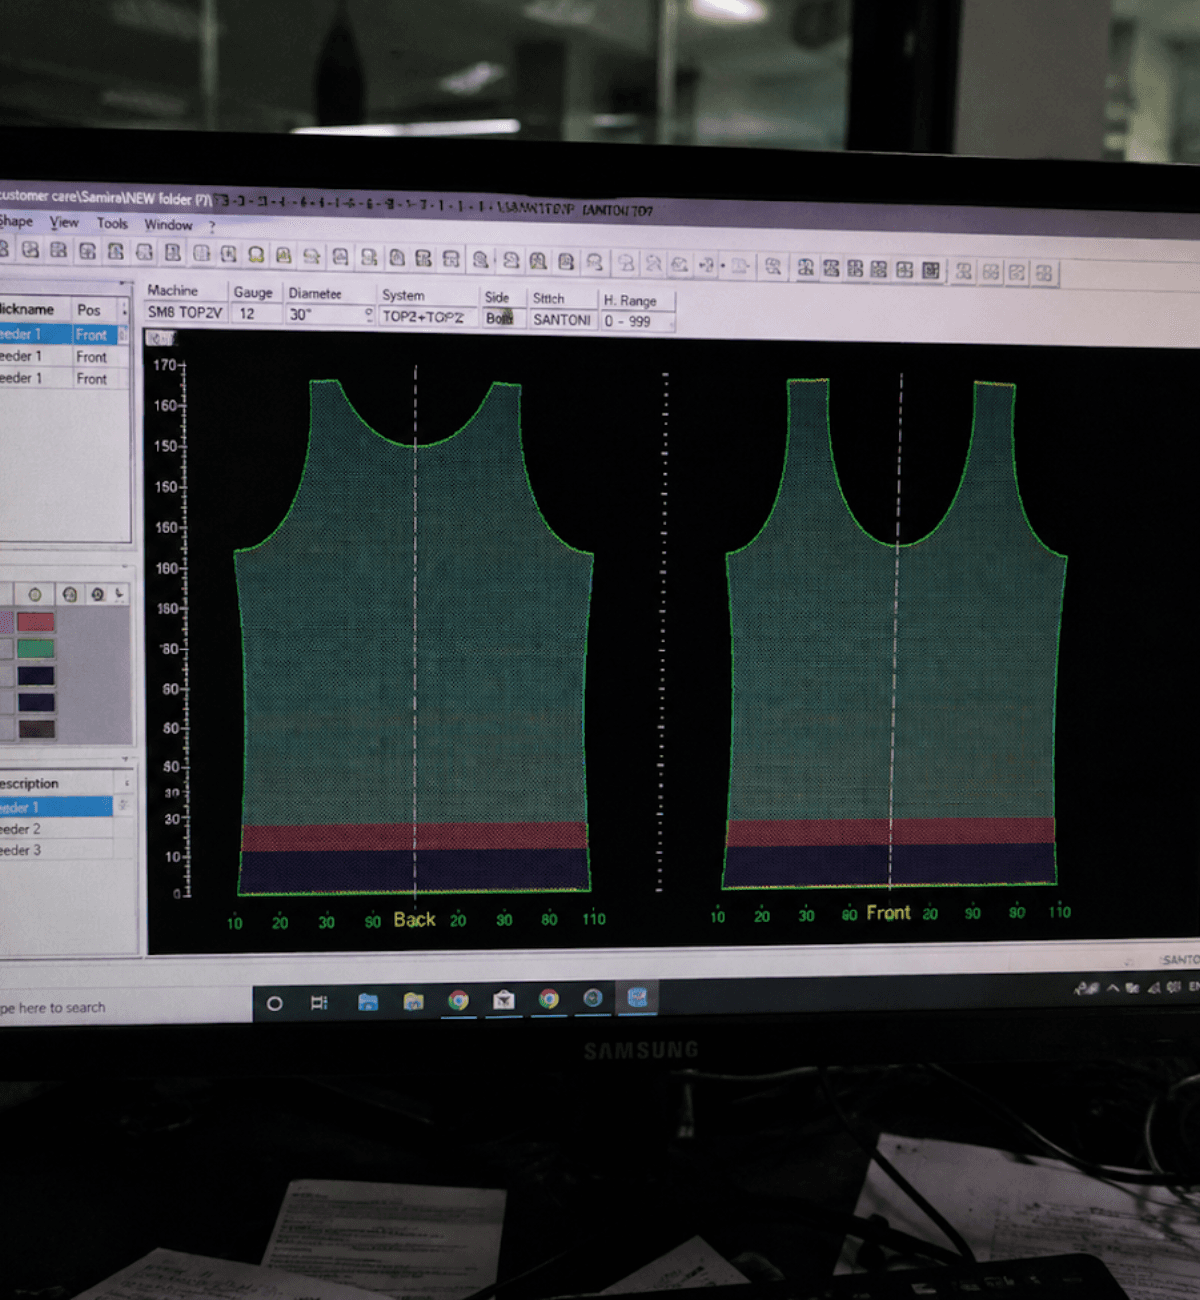Viewport: 1200px width, 1300px height.
Task: Click the solid dark icon ending the six-icon toolbar group
Action: [x=931, y=269]
